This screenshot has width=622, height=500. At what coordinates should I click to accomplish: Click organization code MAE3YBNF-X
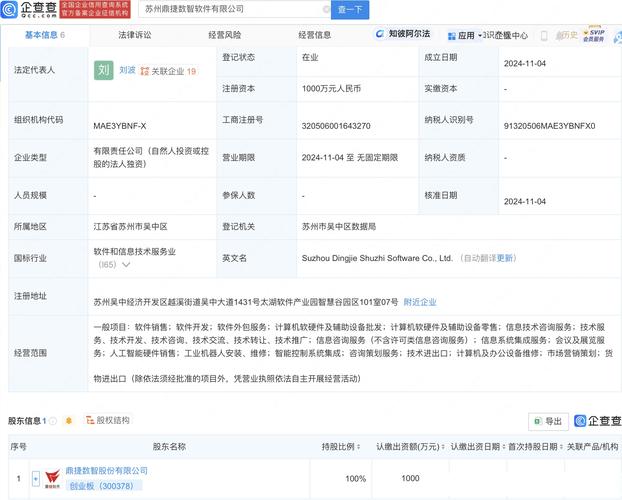[120, 126]
